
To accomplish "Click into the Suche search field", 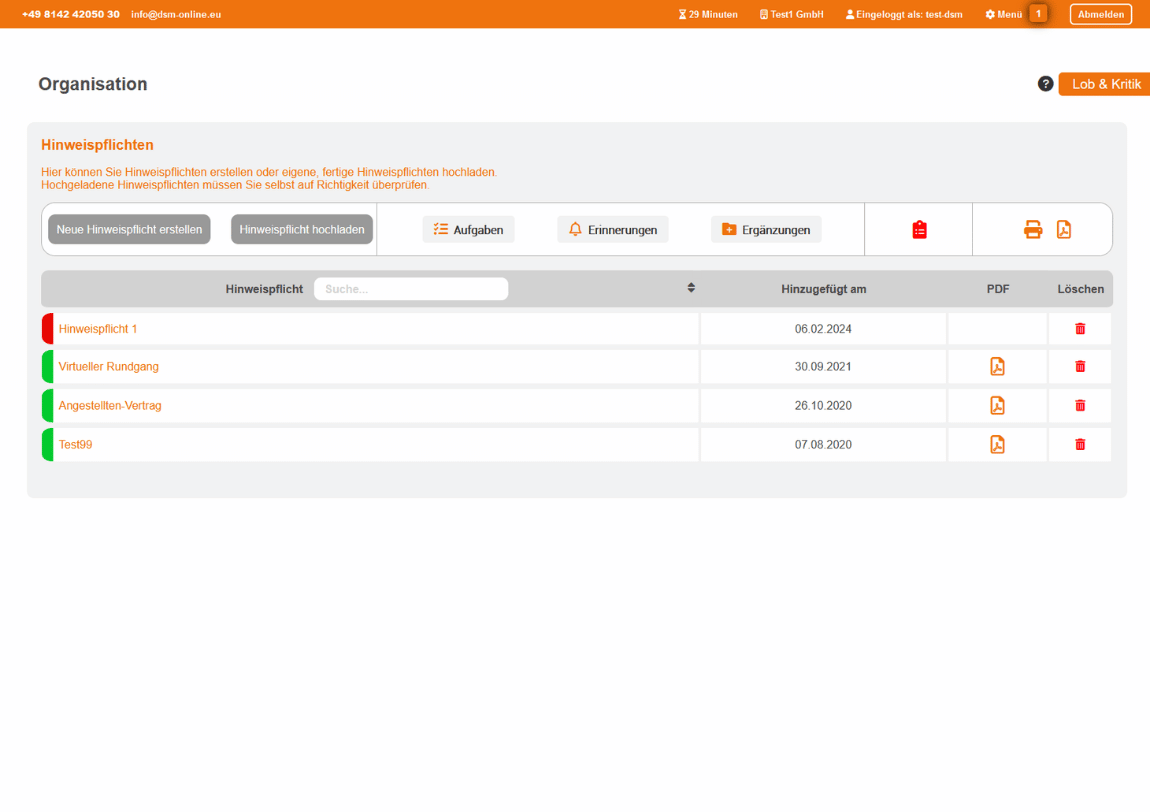I will tap(410, 289).
